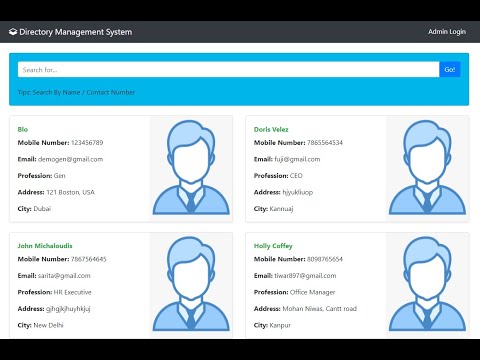Click the city Dubai
The height and width of the screenshot is (360, 480).
(x=42, y=209)
